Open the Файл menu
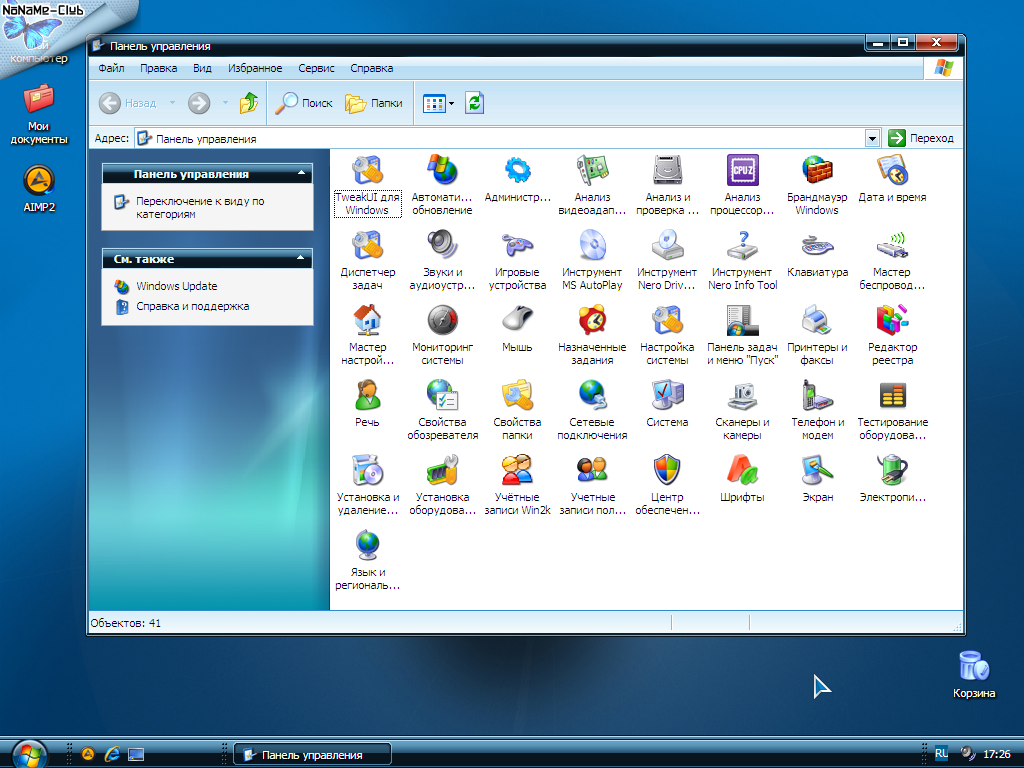The width and height of the screenshot is (1024, 768). (x=111, y=68)
